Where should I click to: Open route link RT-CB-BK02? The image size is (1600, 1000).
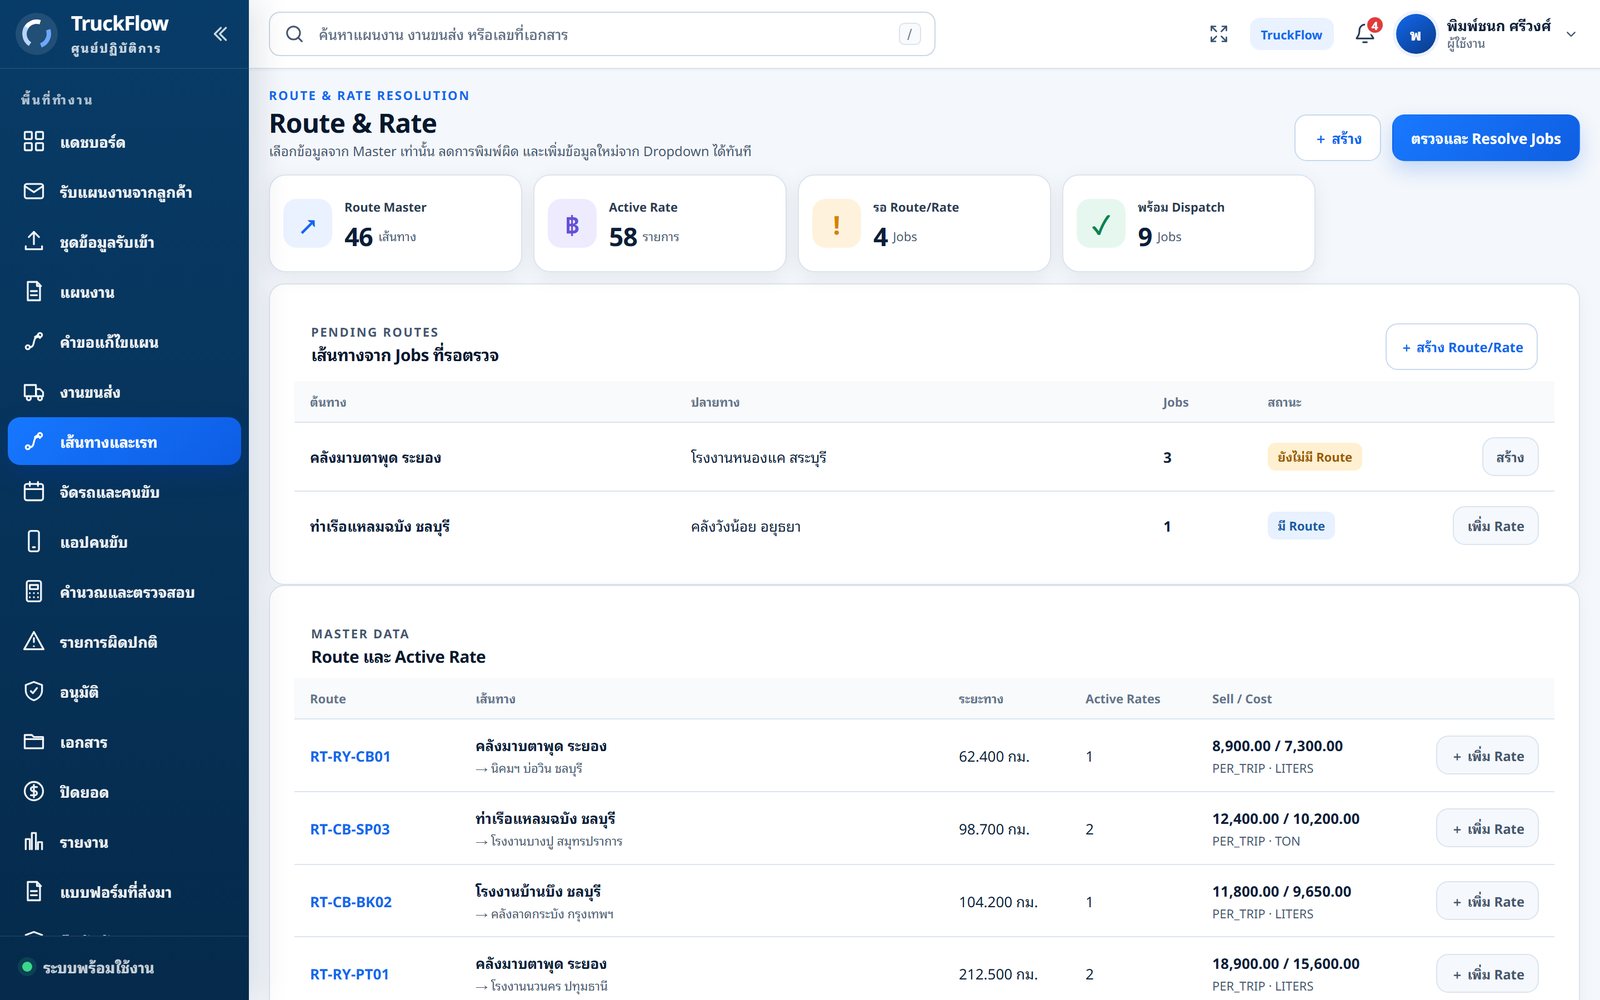[x=351, y=902]
